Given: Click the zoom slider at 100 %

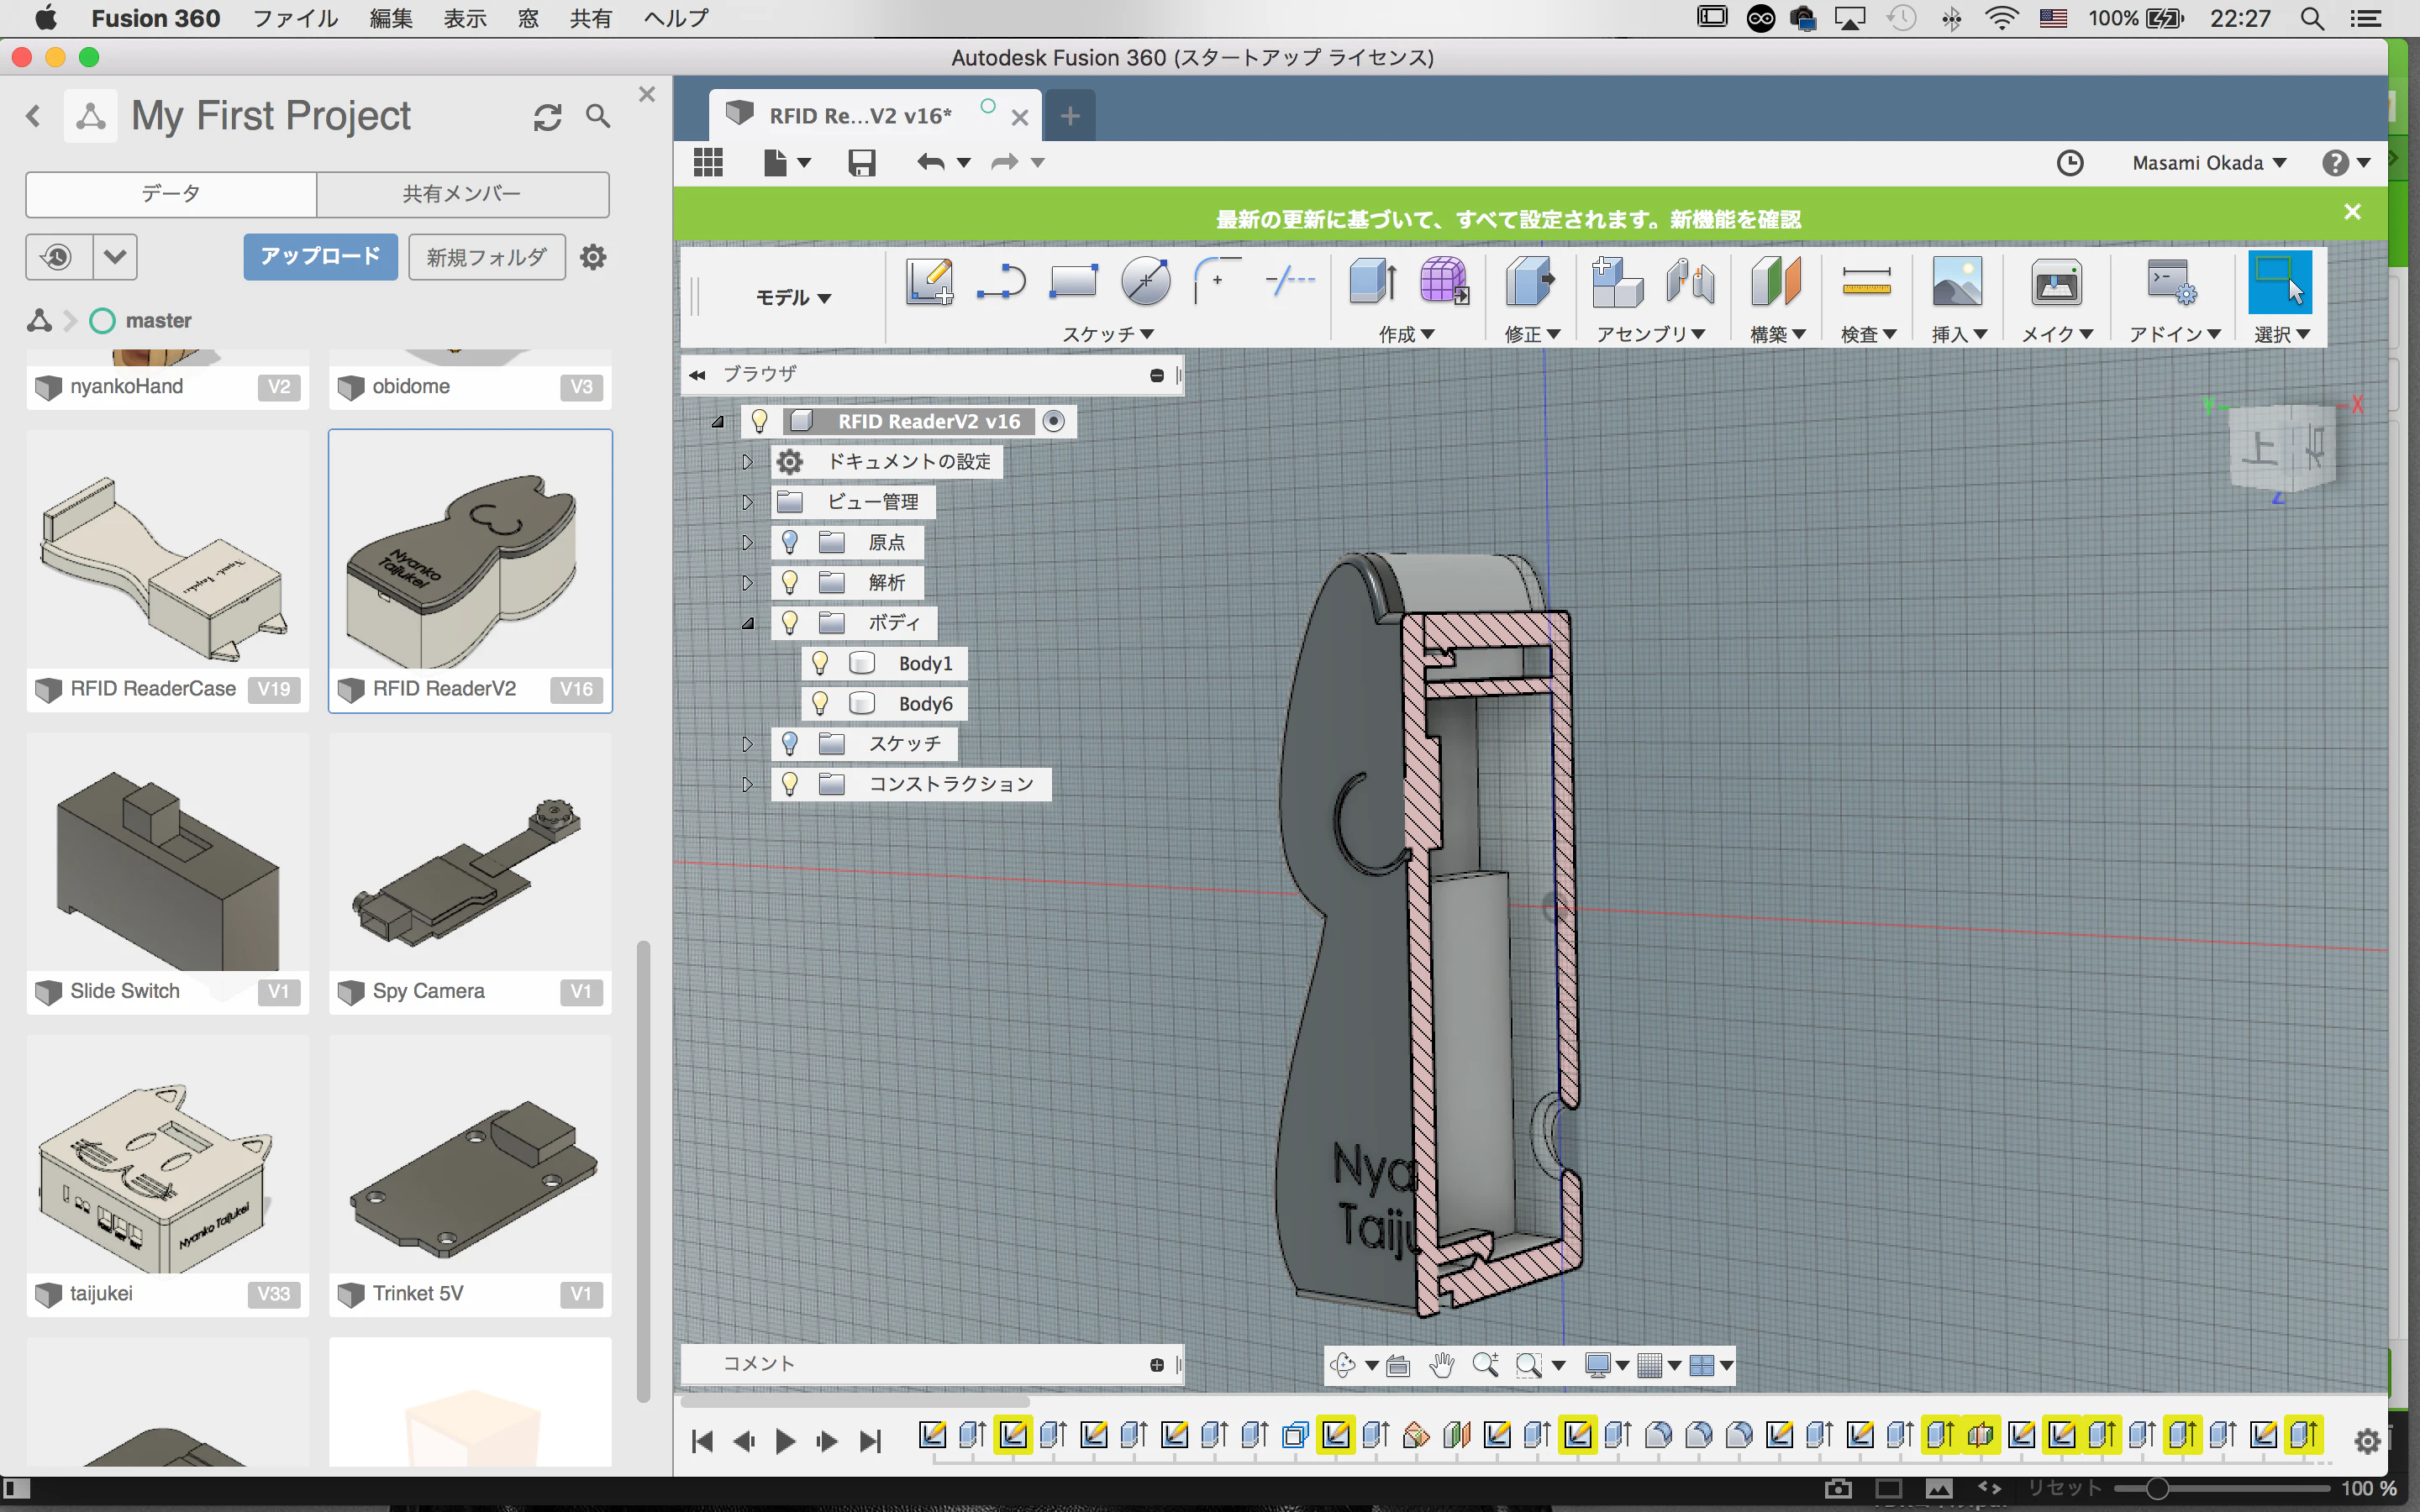Looking at the screenshot, I should (x=2156, y=1488).
